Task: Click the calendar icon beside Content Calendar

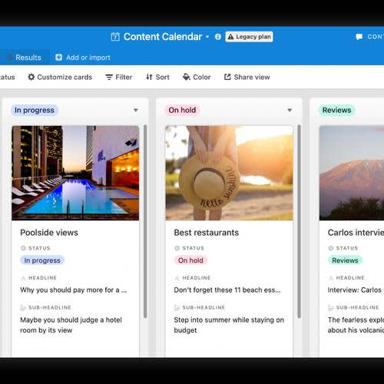Action: 115,37
